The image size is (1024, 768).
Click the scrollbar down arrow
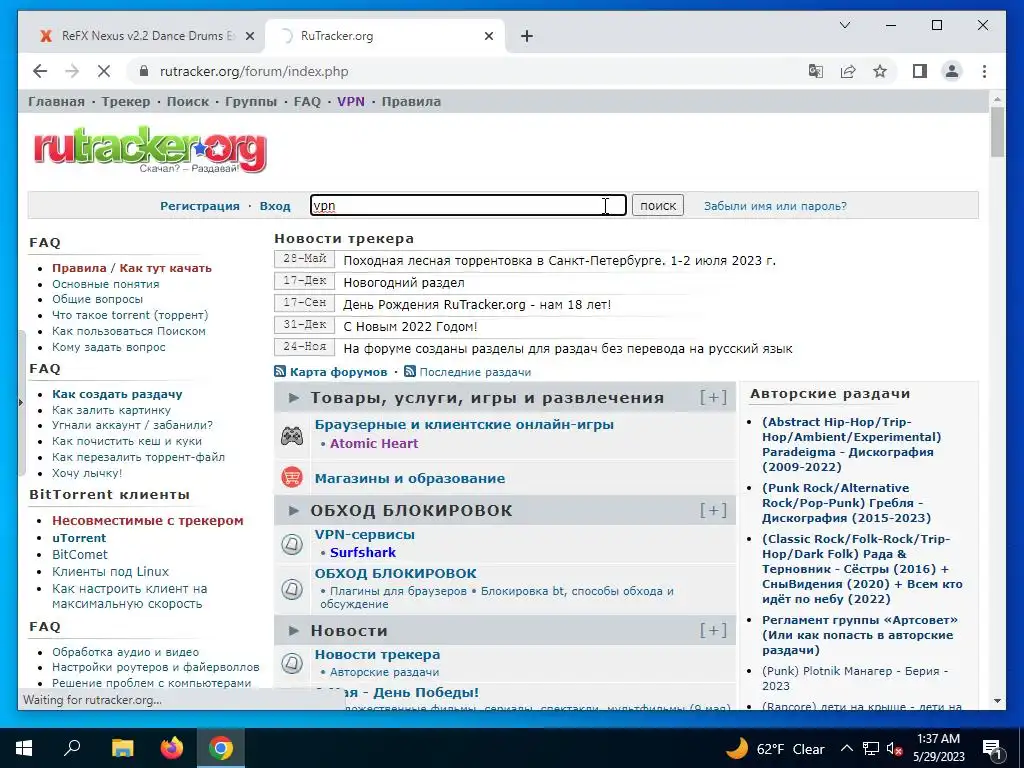(997, 701)
